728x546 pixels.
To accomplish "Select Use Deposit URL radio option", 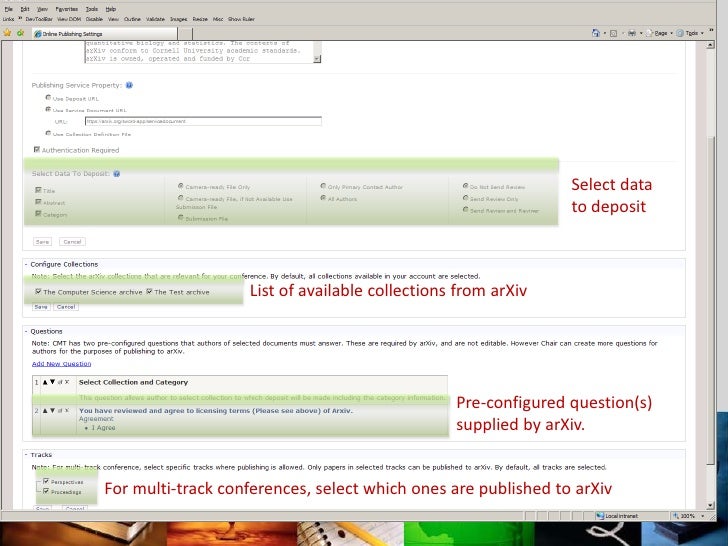I will 48,98.
